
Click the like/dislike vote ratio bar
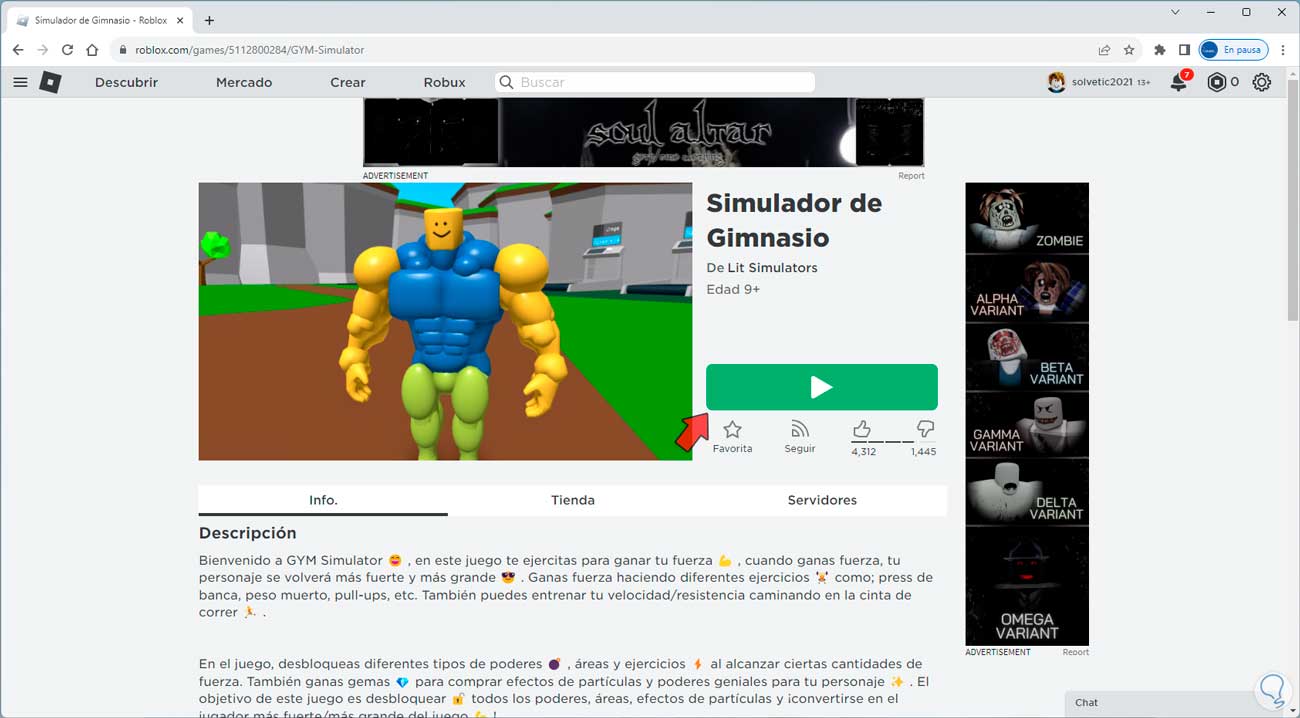pyautogui.click(x=894, y=441)
